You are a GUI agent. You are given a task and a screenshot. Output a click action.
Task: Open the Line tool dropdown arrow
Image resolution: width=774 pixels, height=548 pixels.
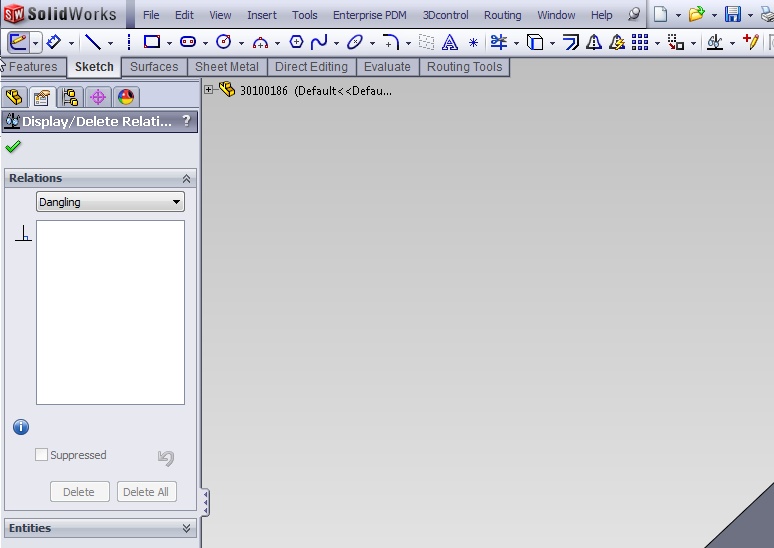pyautogui.click(x=111, y=43)
